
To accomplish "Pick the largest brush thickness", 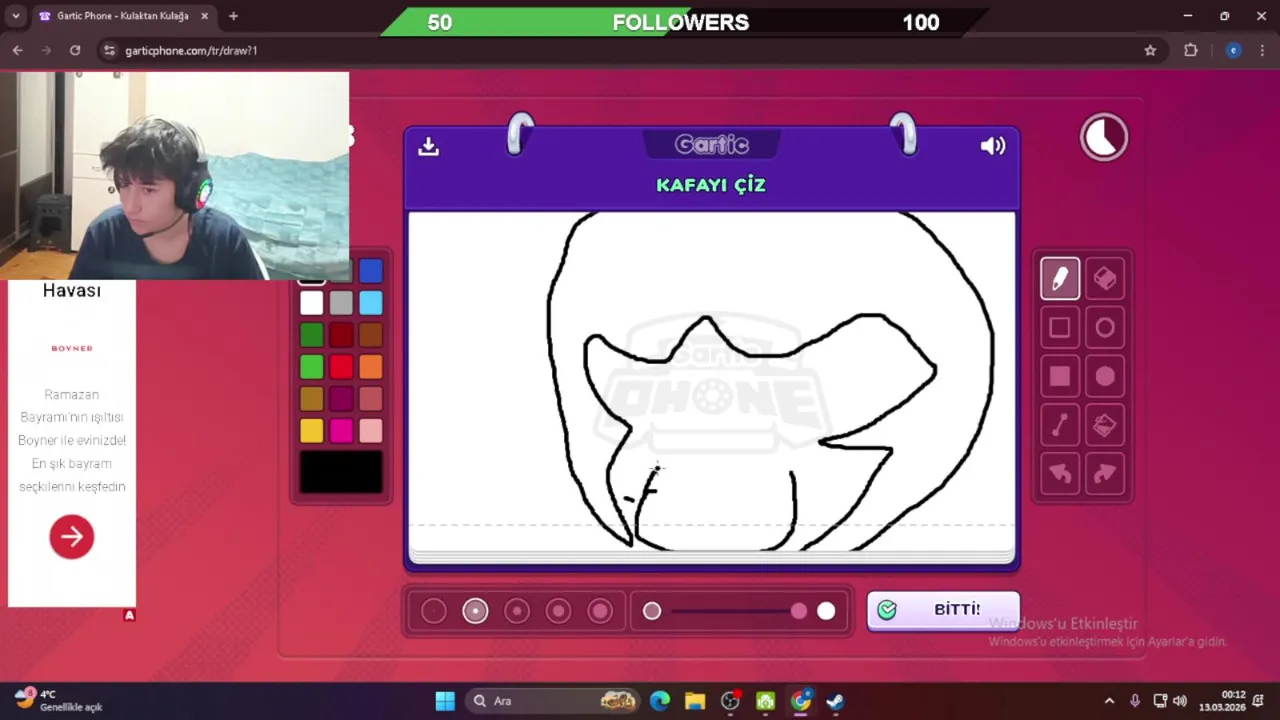I will [x=600, y=611].
